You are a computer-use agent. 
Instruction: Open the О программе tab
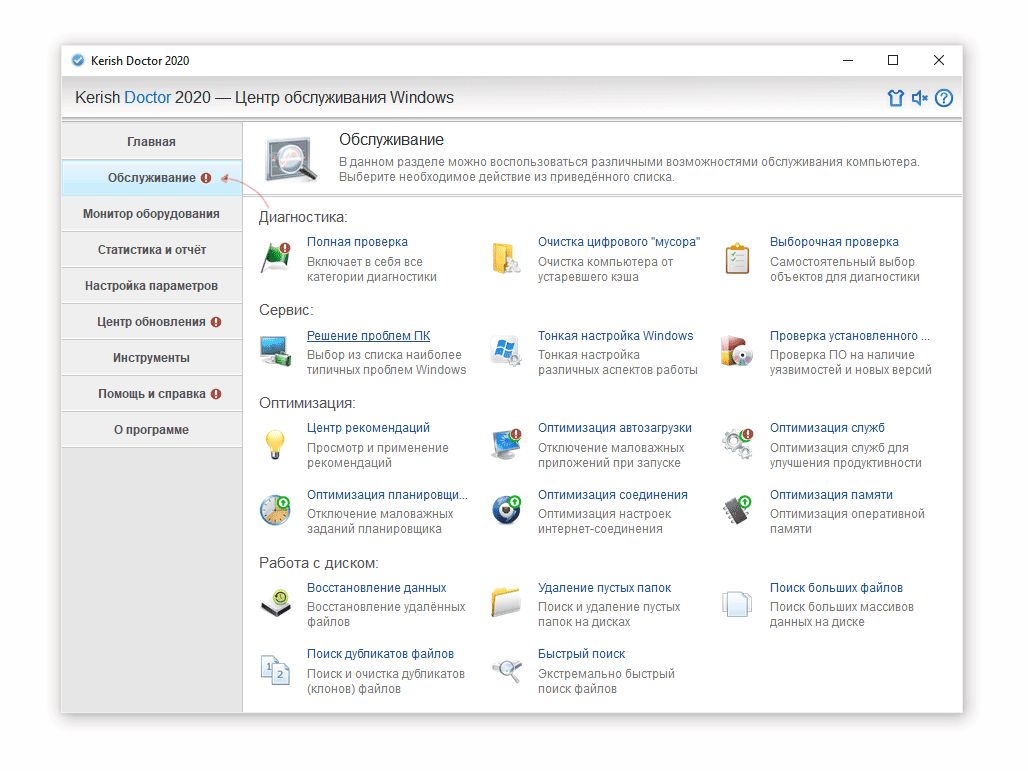(151, 430)
